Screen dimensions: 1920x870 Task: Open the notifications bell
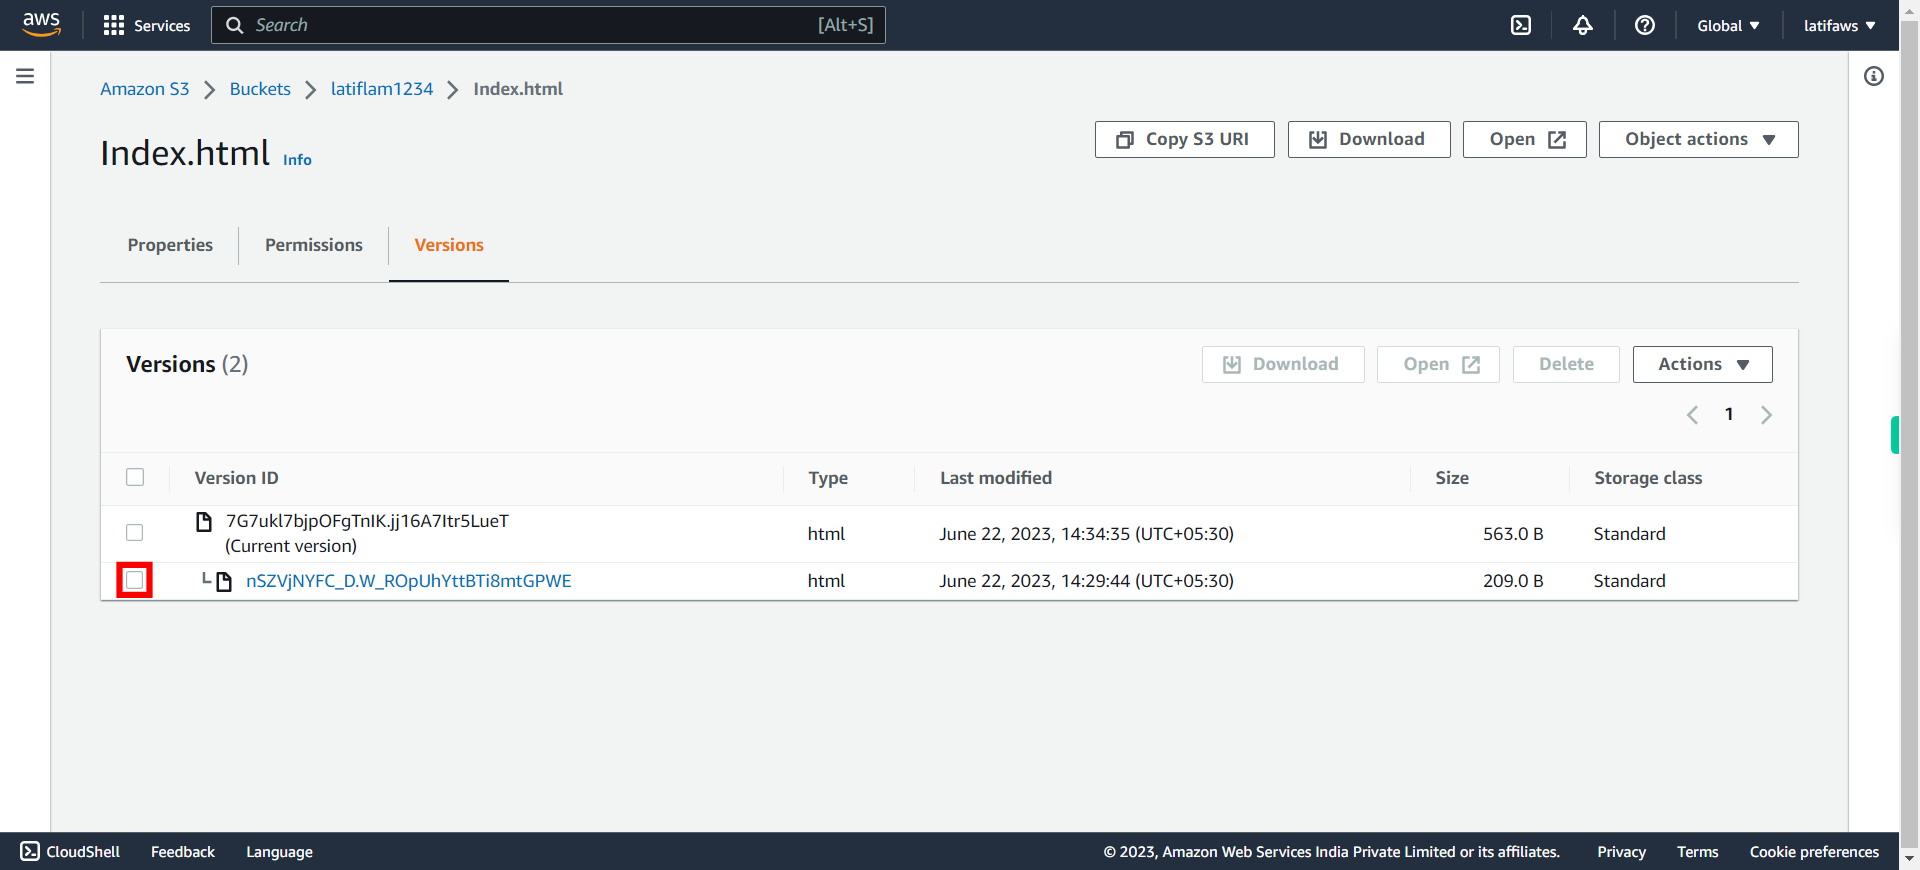[x=1583, y=25]
